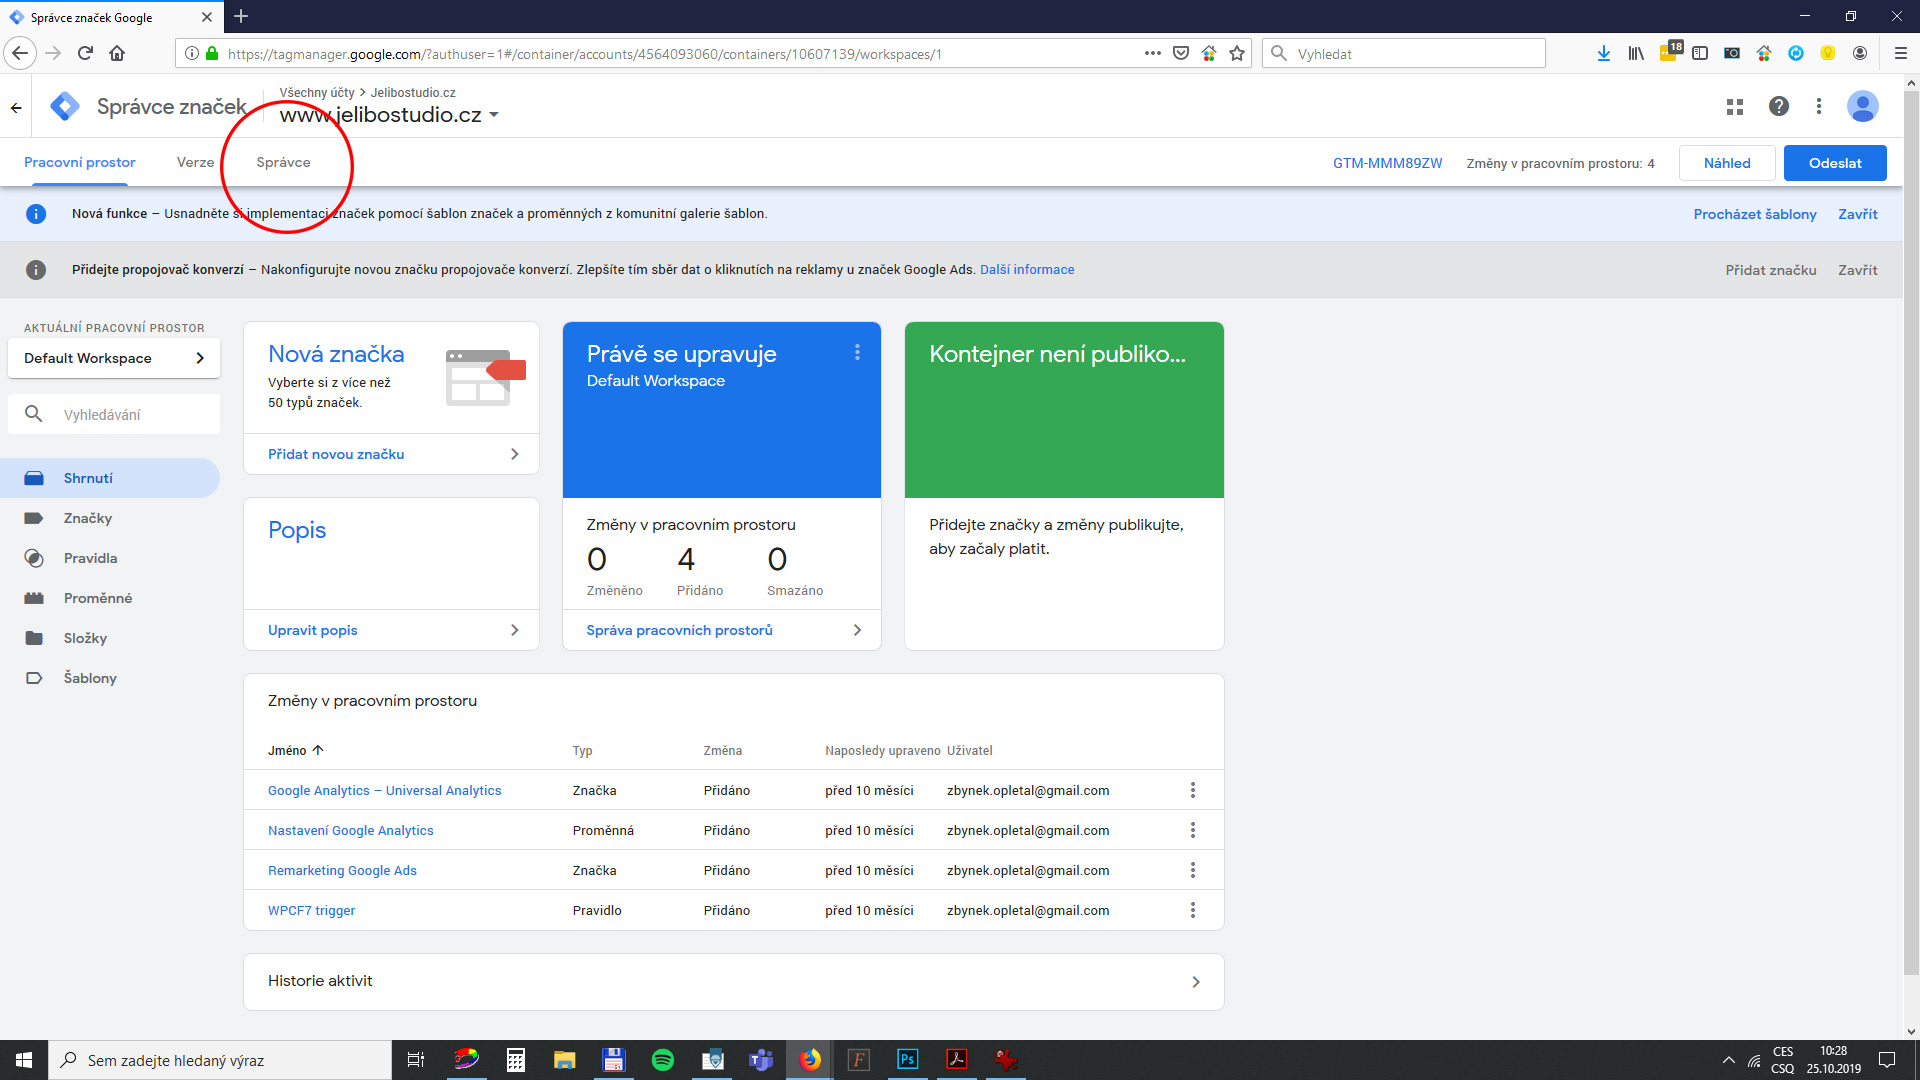Open the WPCF7 trigger entry
The height and width of the screenshot is (1080, 1920).
point(311,910)
